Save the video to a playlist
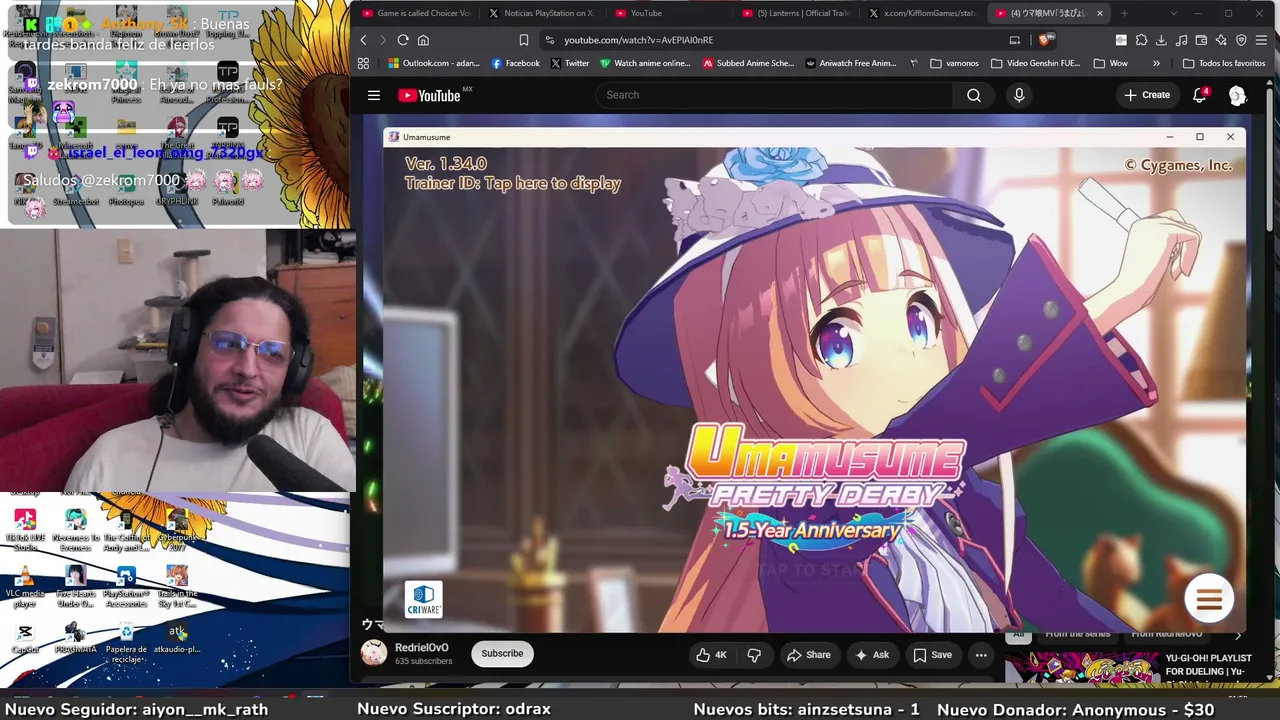 932,655
